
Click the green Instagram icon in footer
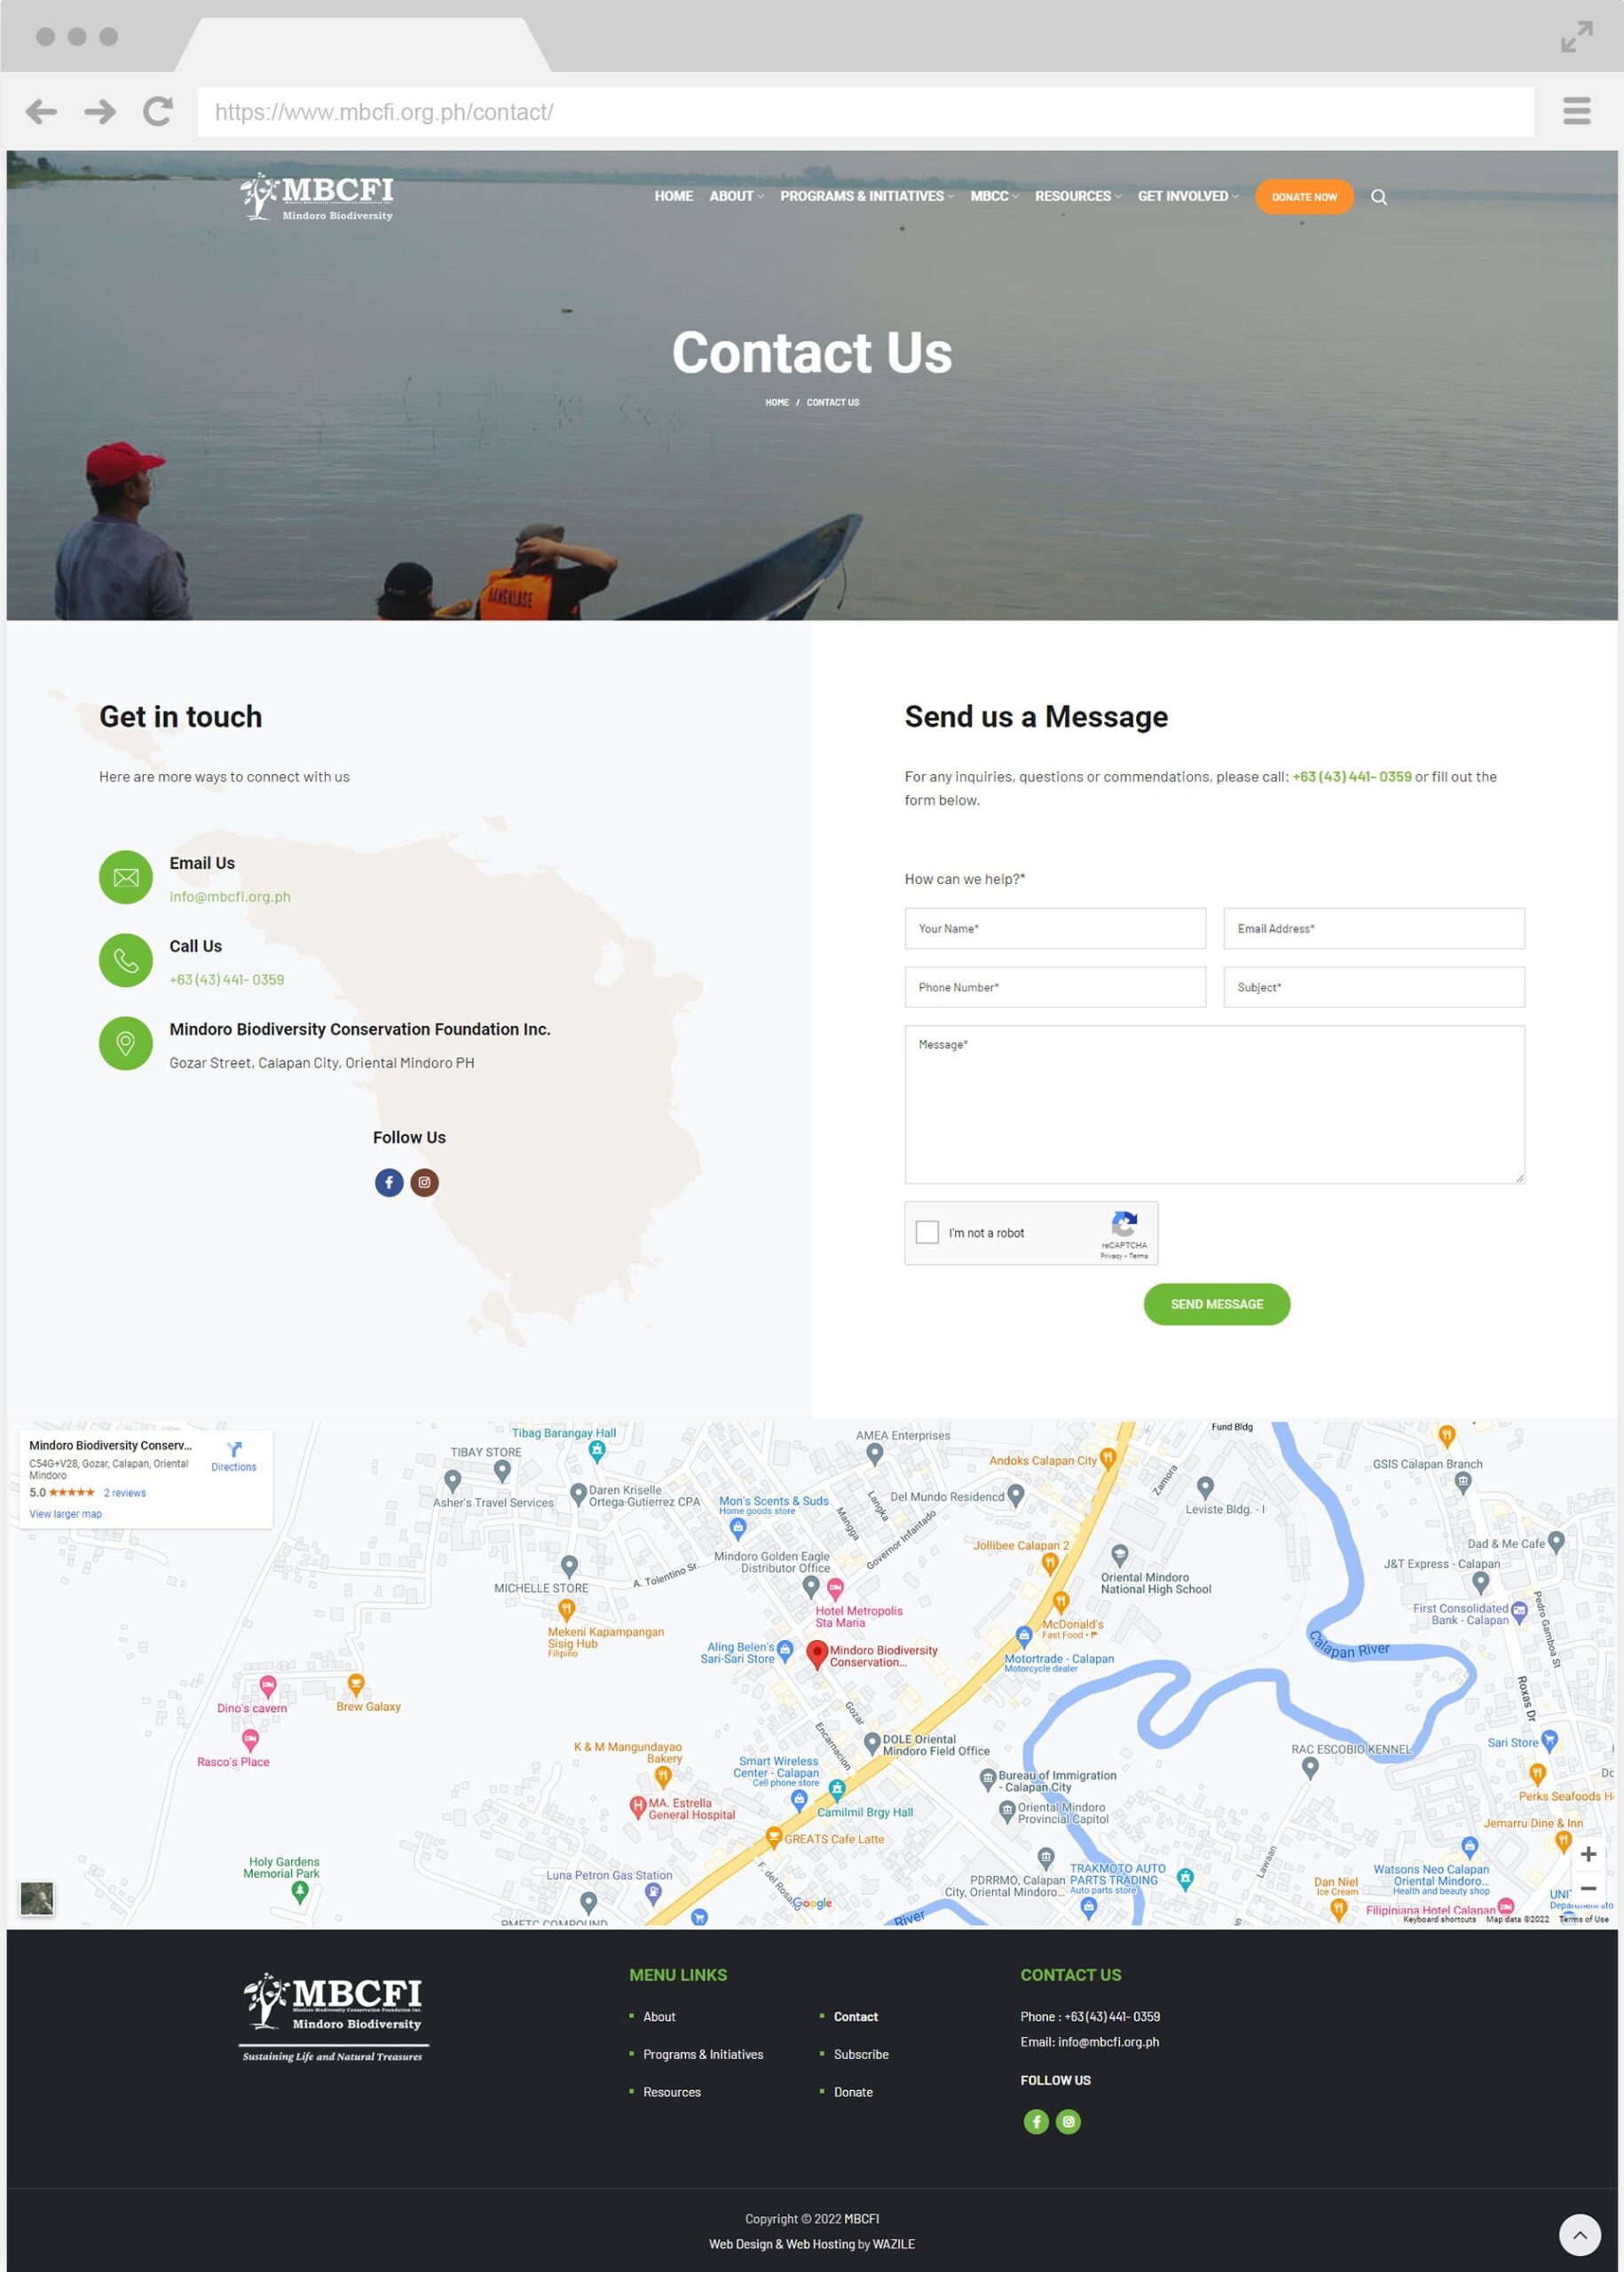[x=1068, y=2121]
